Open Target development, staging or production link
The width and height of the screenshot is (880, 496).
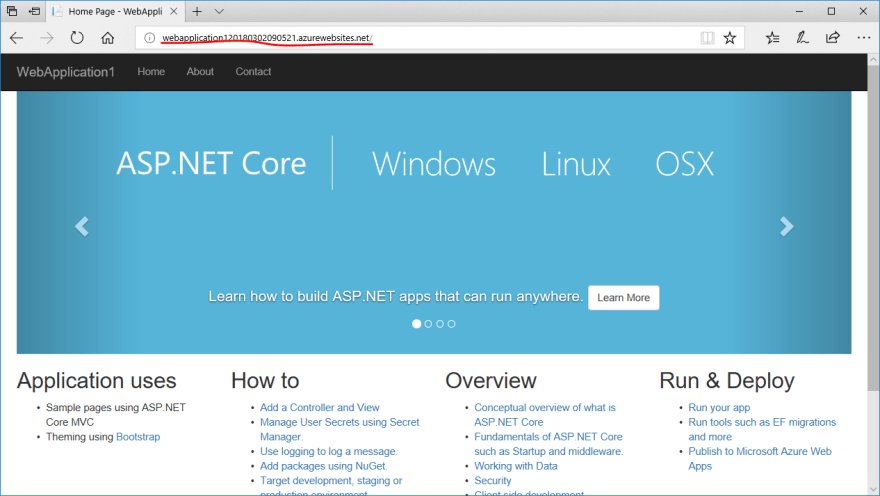pyautogui.click(x=331, y=486)
